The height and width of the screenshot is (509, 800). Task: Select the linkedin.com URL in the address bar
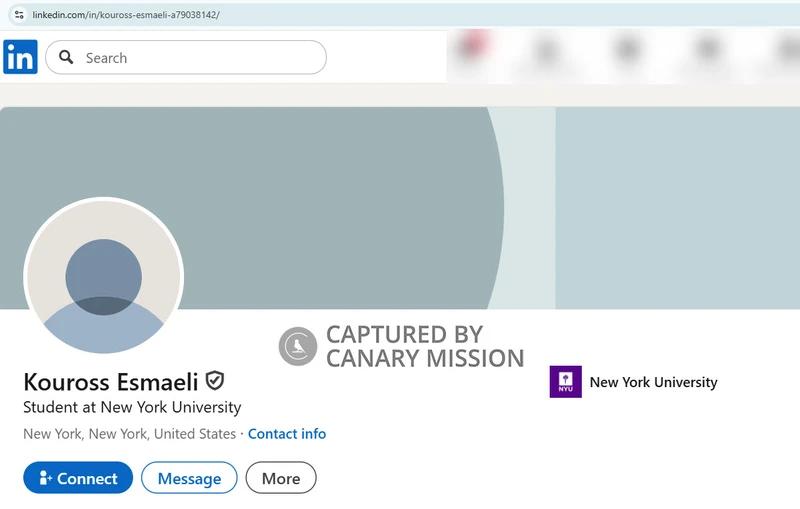pyautogui.click(x=126, y=15)
